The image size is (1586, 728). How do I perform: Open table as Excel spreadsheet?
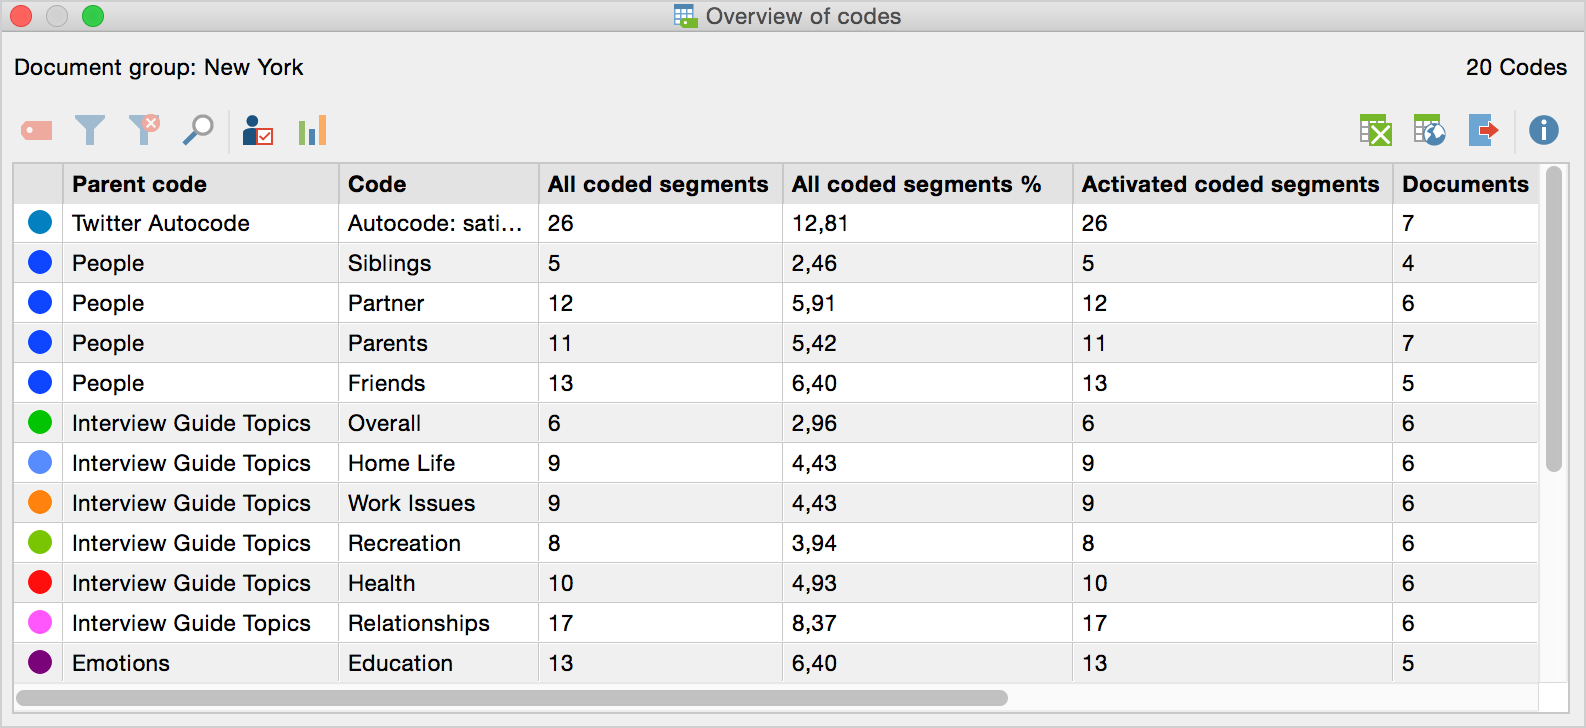click(x=1375, y=130)
